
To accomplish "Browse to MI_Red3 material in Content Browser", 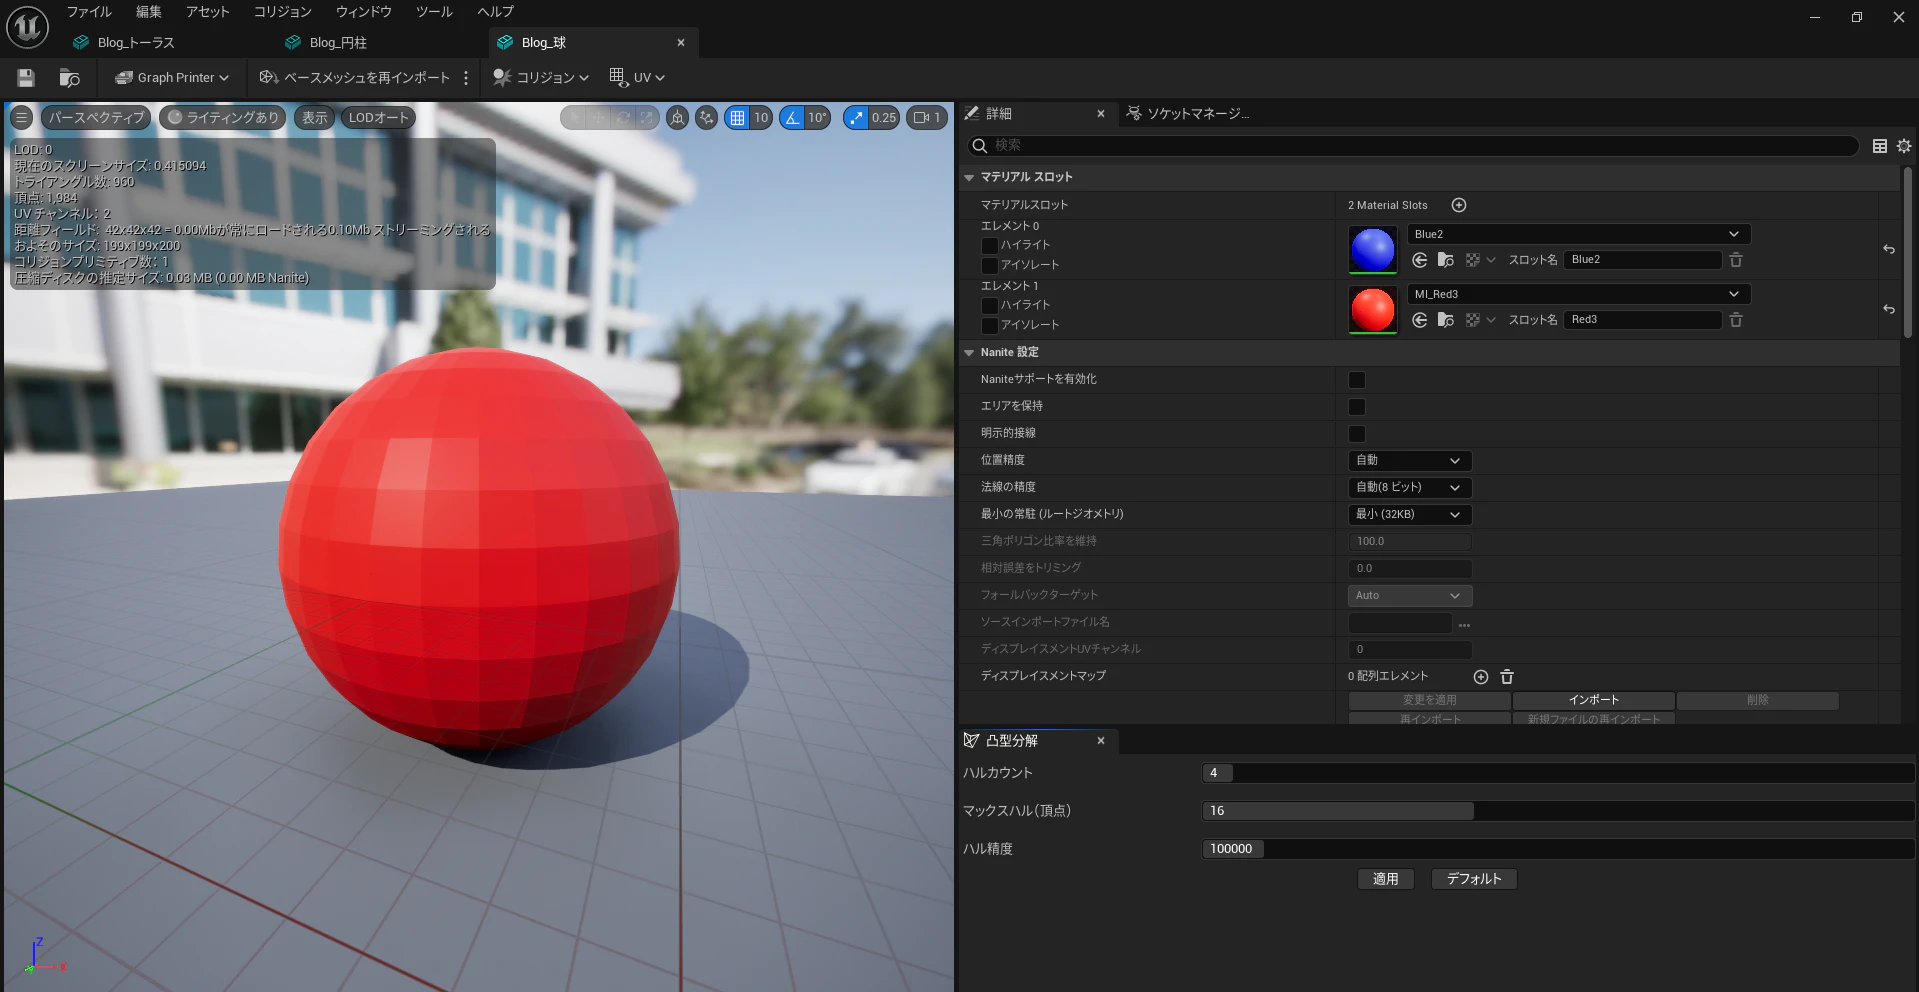I will (x=1446, y=320).
